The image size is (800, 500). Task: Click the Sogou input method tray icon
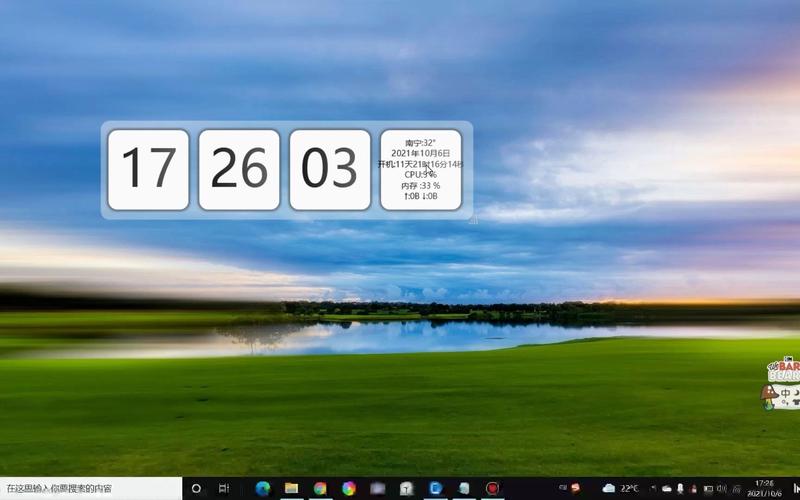click(x=575, y=488)
